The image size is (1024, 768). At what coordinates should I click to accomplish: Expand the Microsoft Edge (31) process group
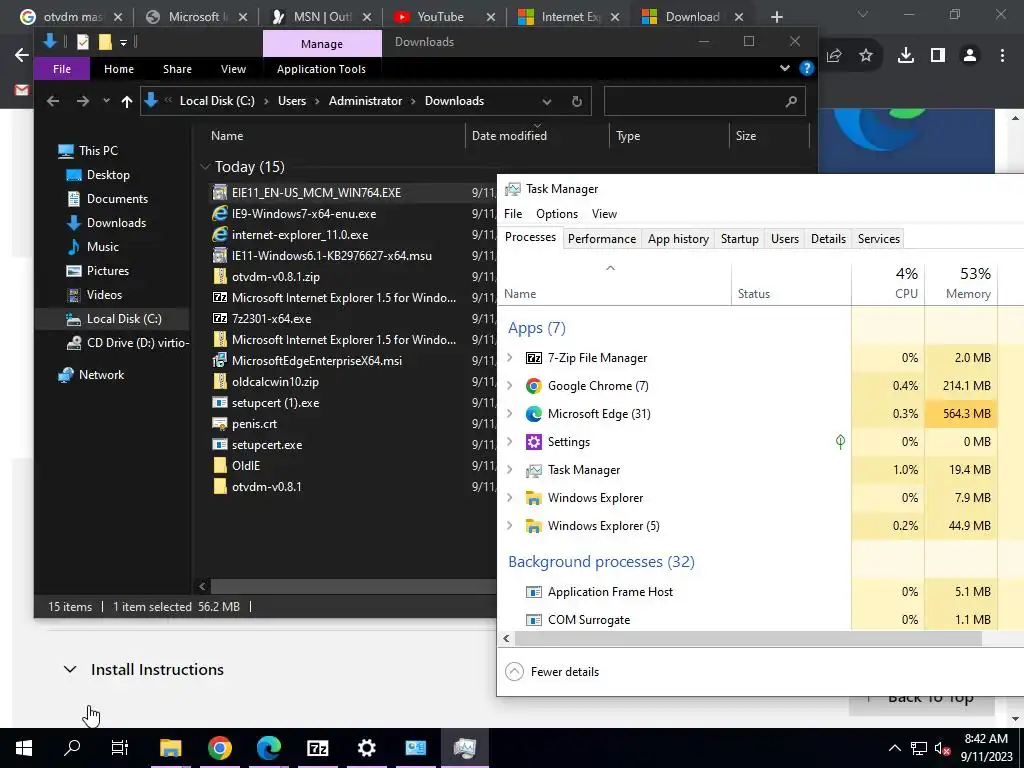point(510,413)
